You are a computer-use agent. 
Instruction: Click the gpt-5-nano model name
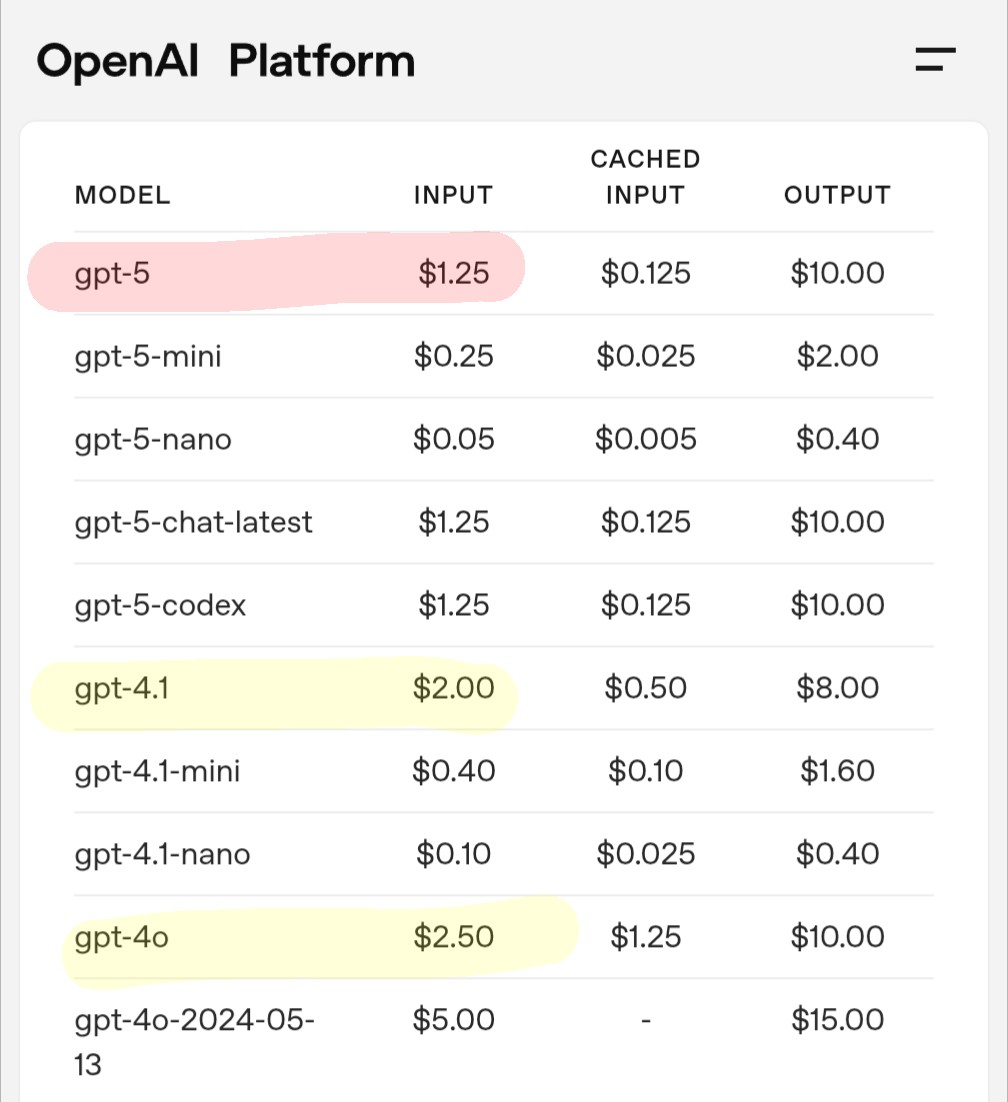point(153,439)
